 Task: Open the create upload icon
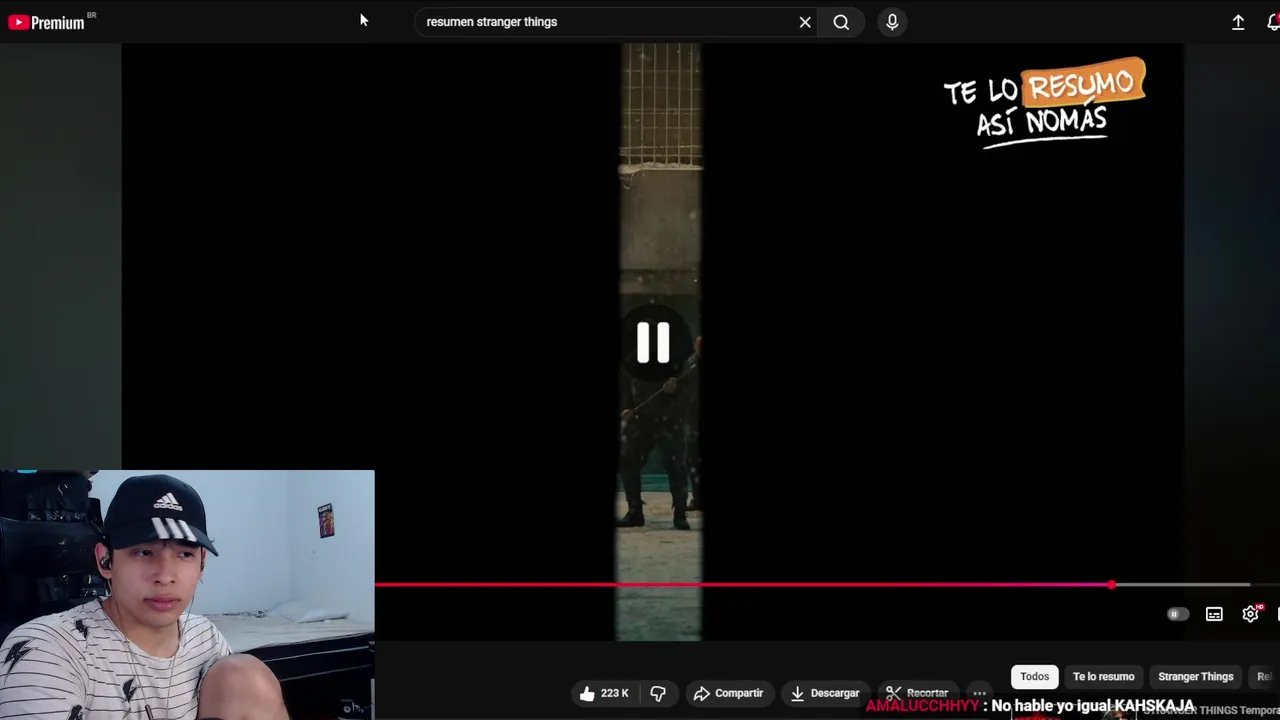pos(1238,22)
